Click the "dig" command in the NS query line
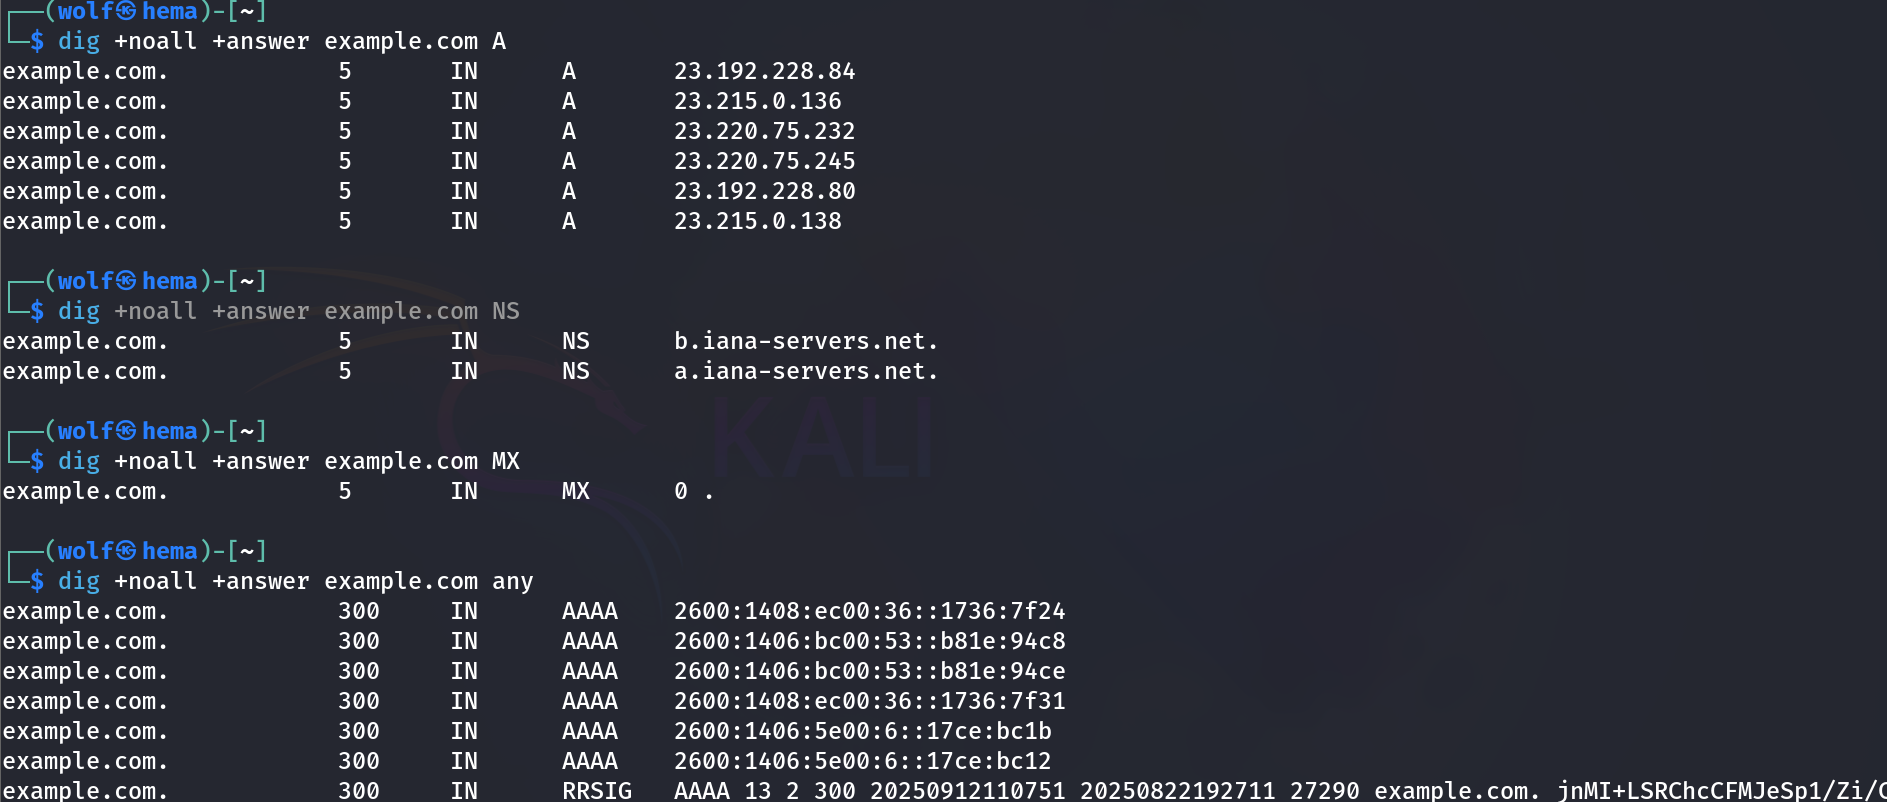 (x=79, y=312)
